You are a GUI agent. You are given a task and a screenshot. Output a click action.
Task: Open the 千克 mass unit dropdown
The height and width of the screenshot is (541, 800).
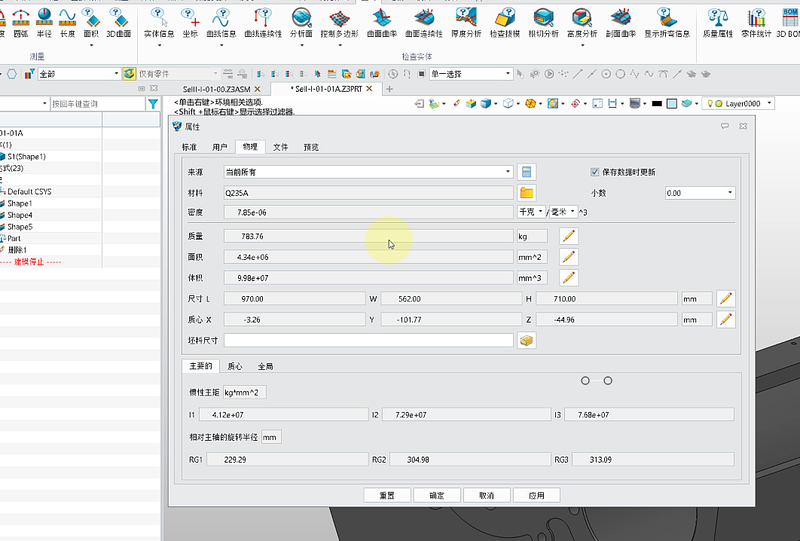point(529,212)
